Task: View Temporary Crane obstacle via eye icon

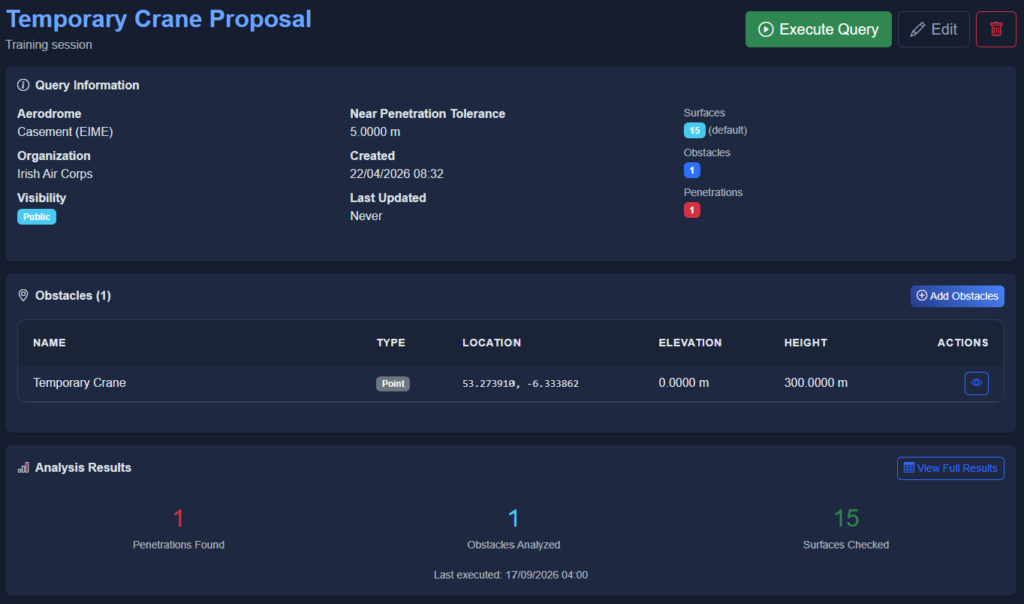Action: point(976,383)
